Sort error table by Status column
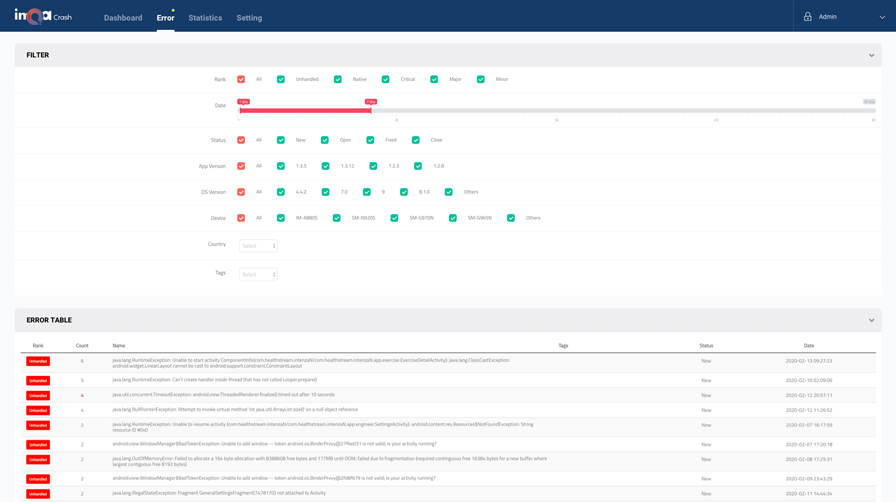The width and height of the screenshot is (896, 502). point(706,346)
